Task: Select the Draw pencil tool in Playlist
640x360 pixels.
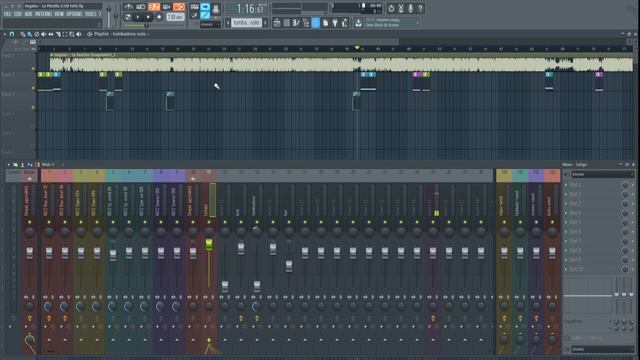Action: (x=23, y=34)
